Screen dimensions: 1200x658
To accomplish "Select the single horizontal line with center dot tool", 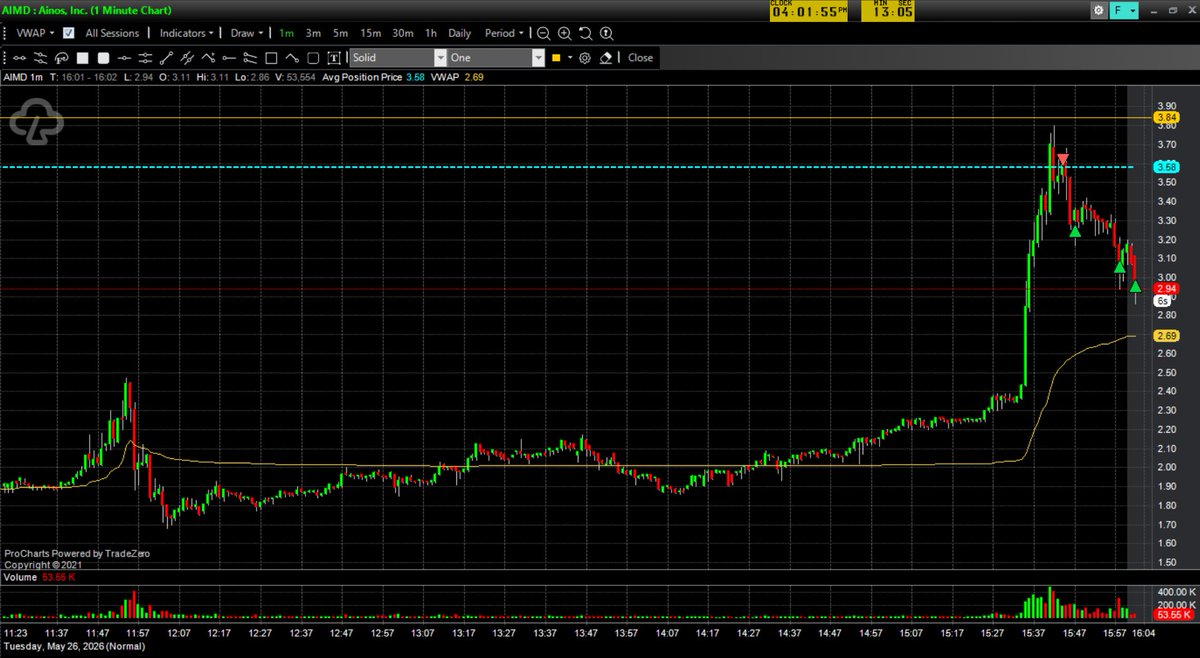I will click(124, 58).
